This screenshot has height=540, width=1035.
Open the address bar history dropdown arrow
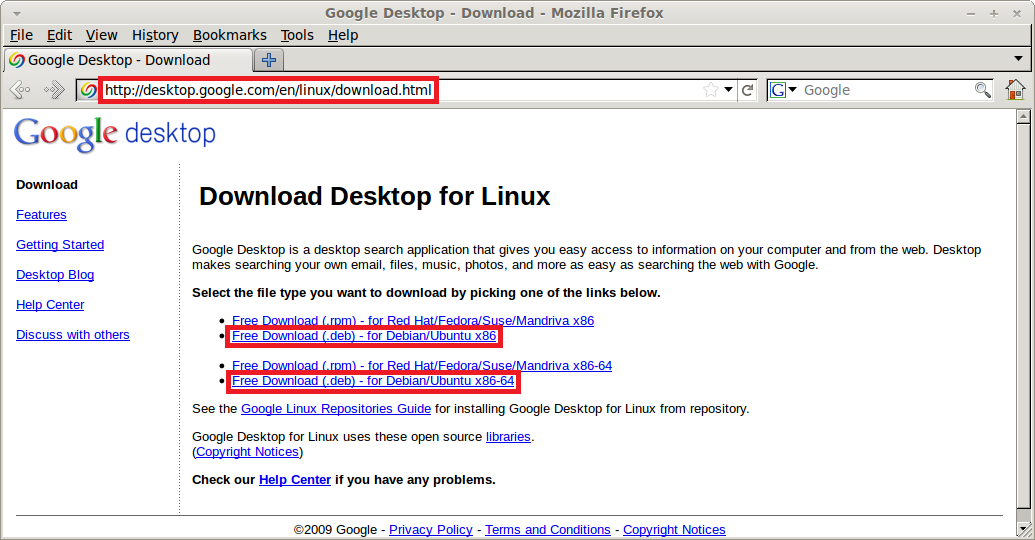tap(728, 90)
